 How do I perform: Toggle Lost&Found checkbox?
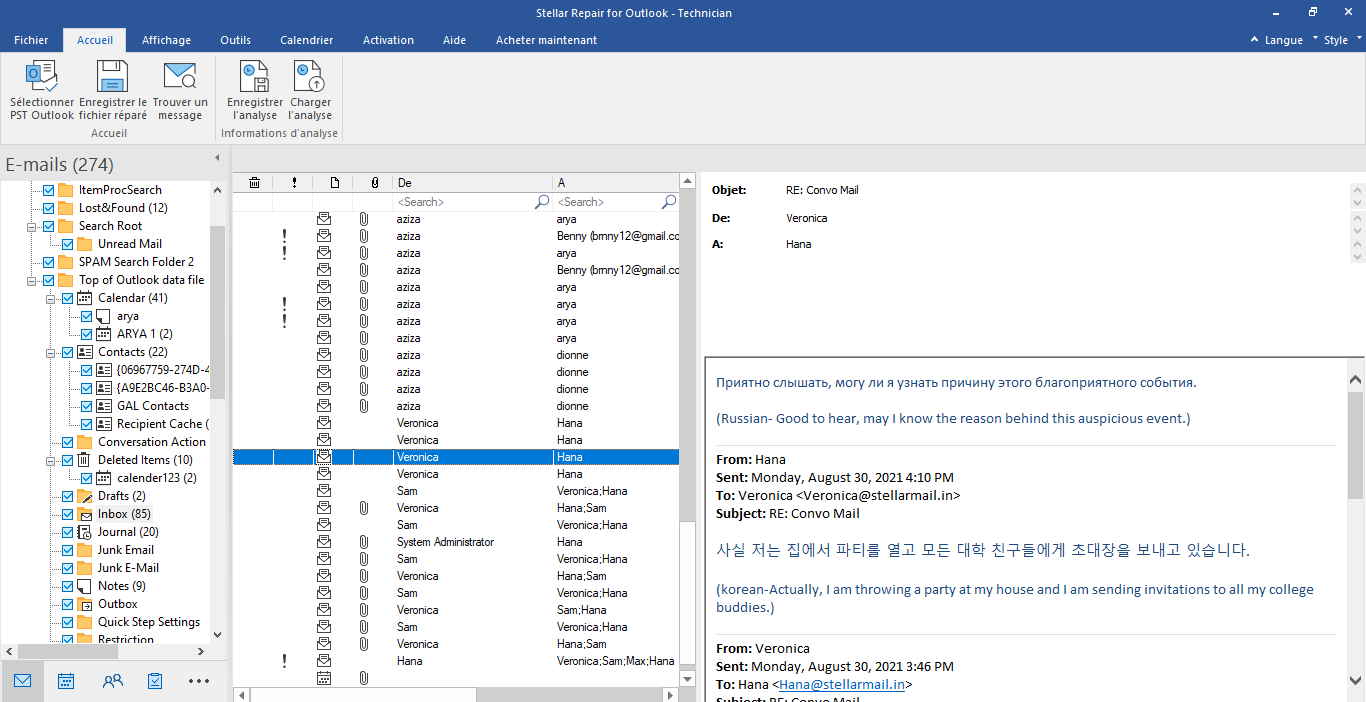coord(48,208)
